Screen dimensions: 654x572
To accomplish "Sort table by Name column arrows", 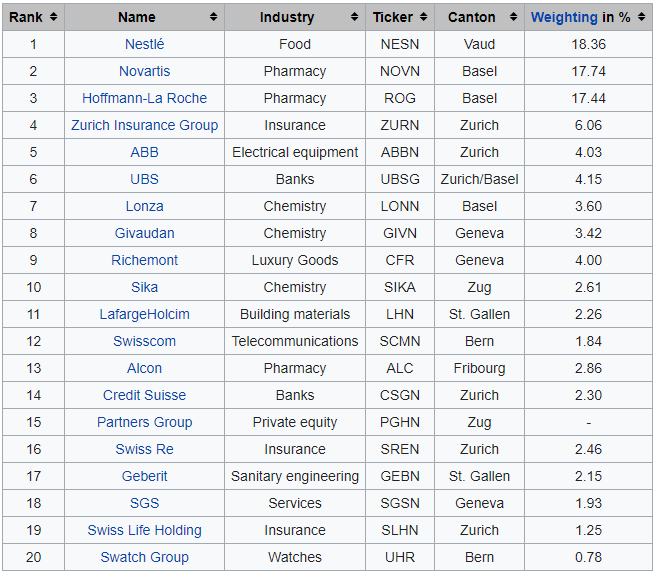I will coord(213,17).
